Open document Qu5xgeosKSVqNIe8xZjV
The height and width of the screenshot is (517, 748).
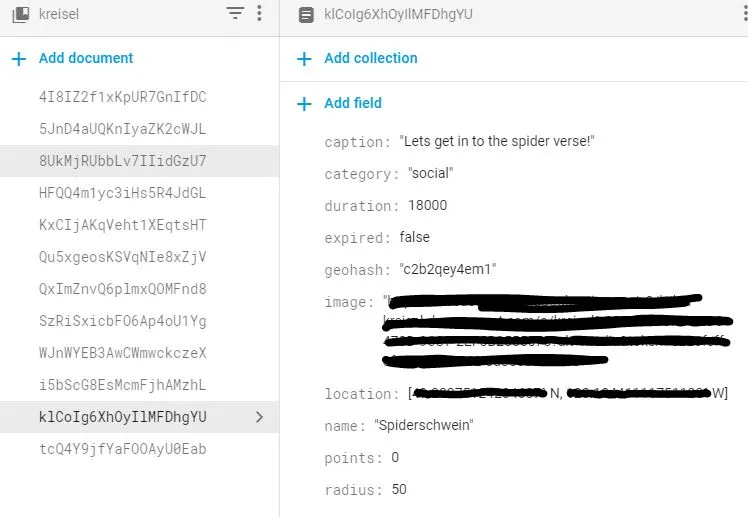(x=122, y=257)
